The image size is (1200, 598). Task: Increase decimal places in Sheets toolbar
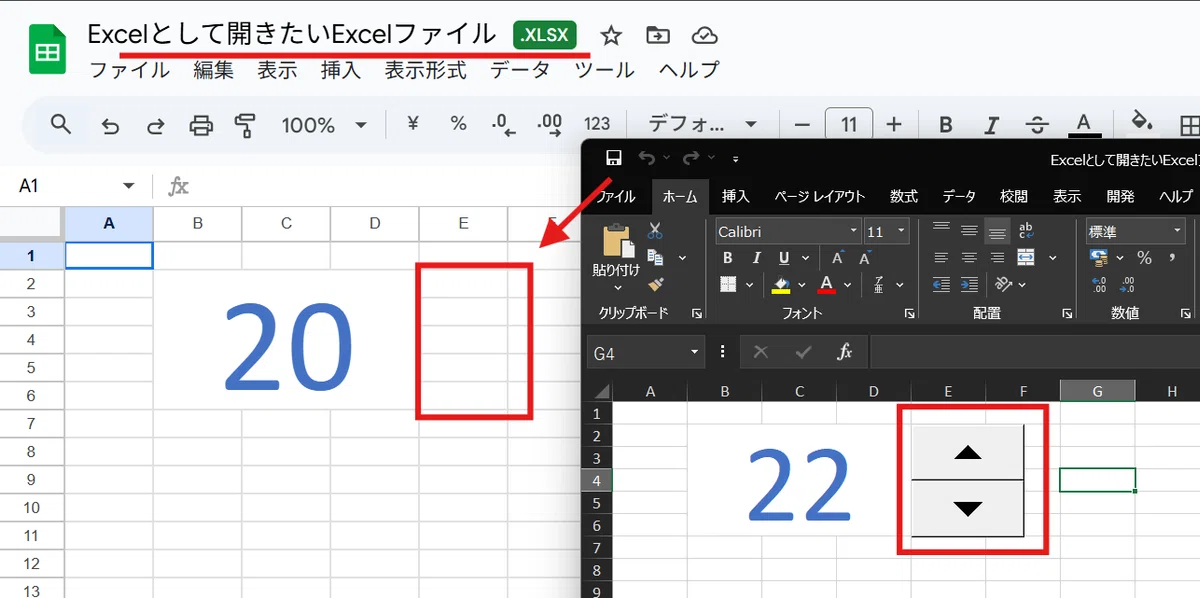tap(550, 124)
